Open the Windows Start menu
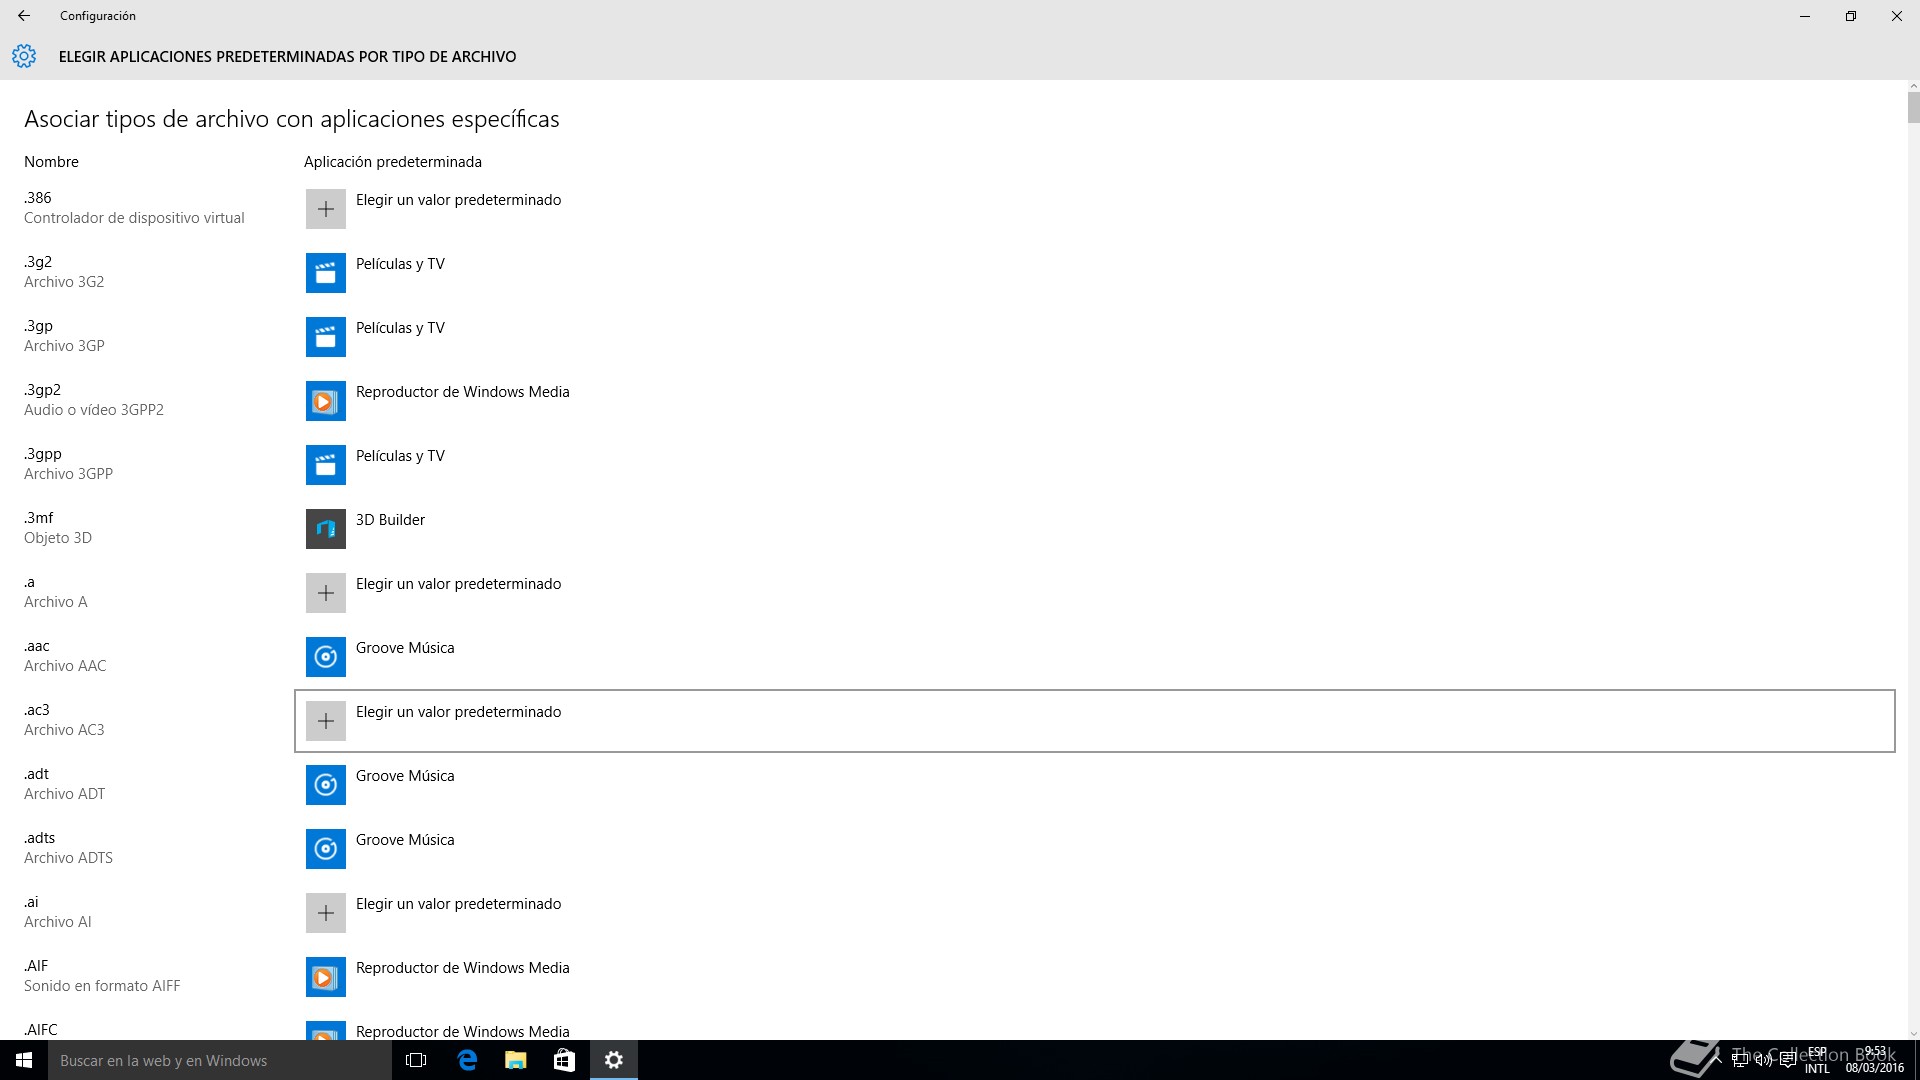Viewport: 1920px width, 1080px height. [24, 1060]
